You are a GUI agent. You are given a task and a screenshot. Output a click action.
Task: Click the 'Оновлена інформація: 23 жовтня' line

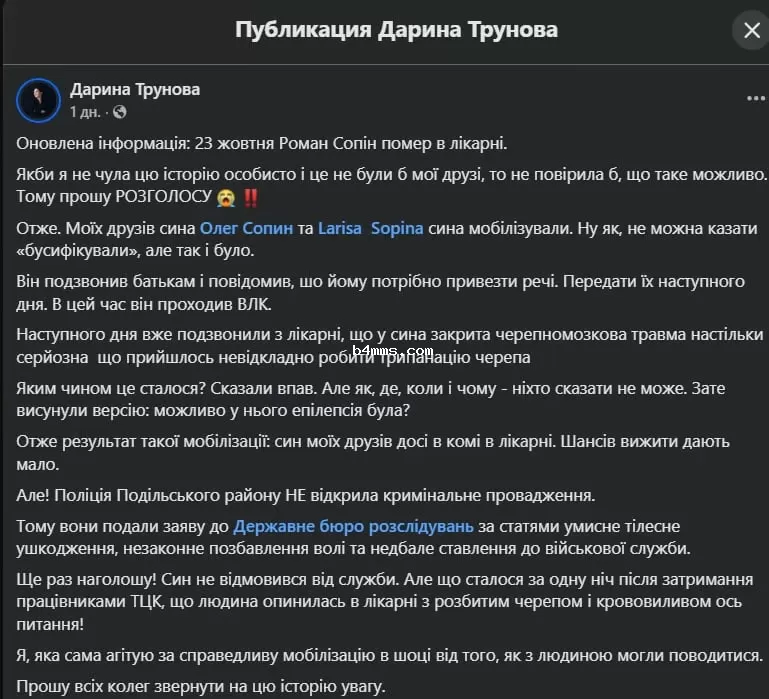tap(263, 143)
